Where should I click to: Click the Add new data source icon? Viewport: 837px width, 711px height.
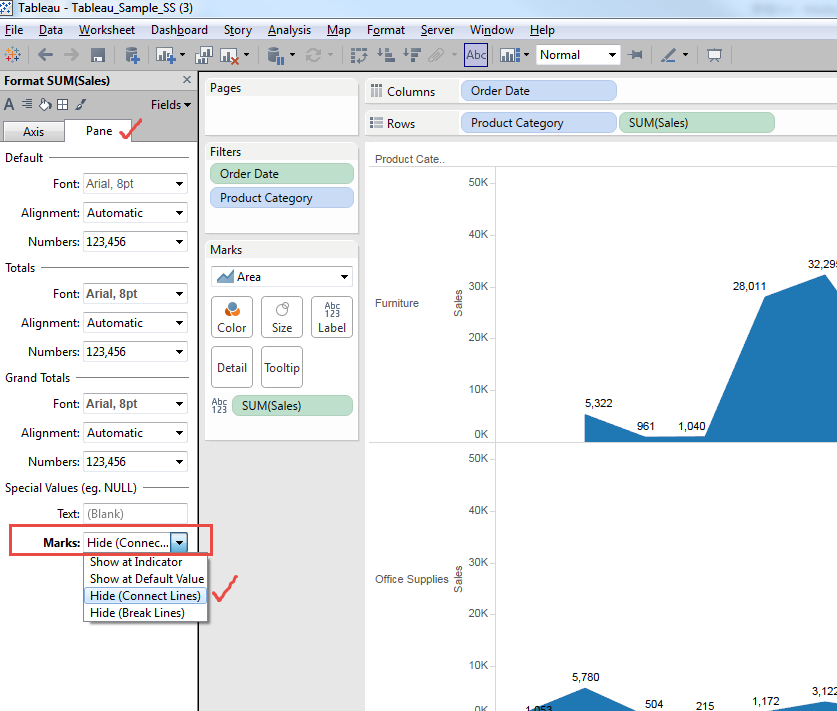(132, 55)
